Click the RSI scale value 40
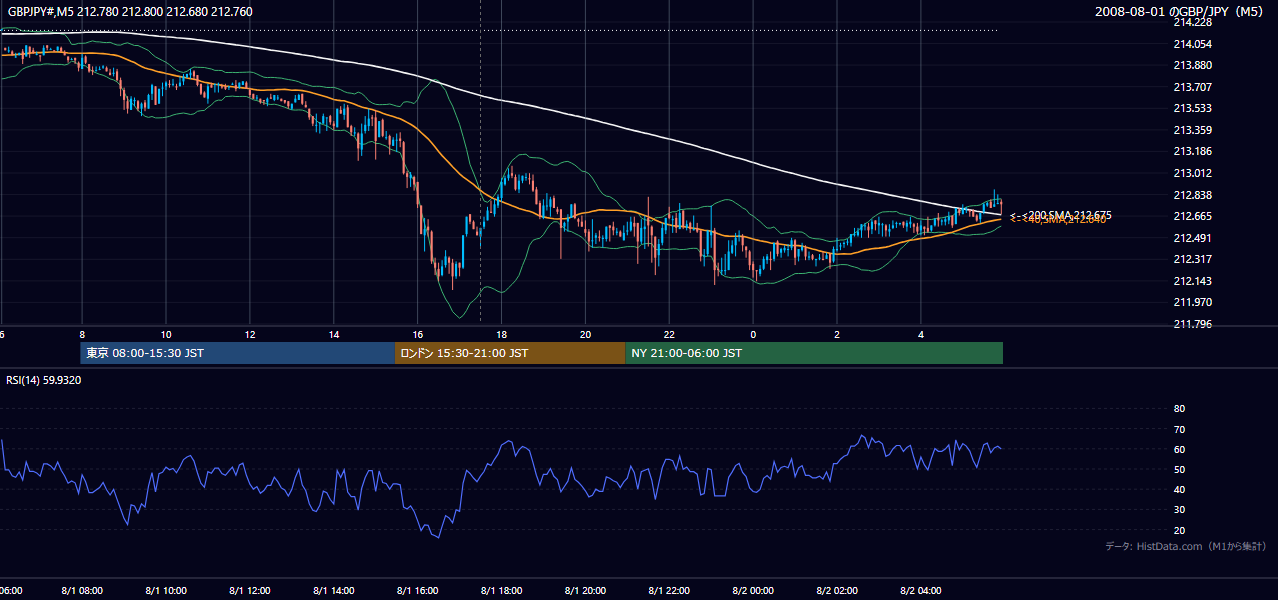 coord(1179,489)
